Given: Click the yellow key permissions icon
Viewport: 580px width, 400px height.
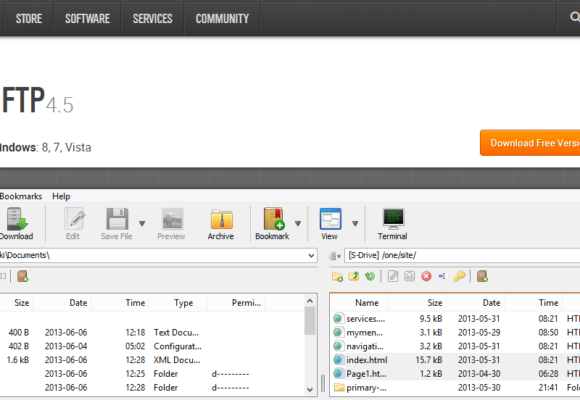Looking at the screenshot, I should (x=459, y=276).
